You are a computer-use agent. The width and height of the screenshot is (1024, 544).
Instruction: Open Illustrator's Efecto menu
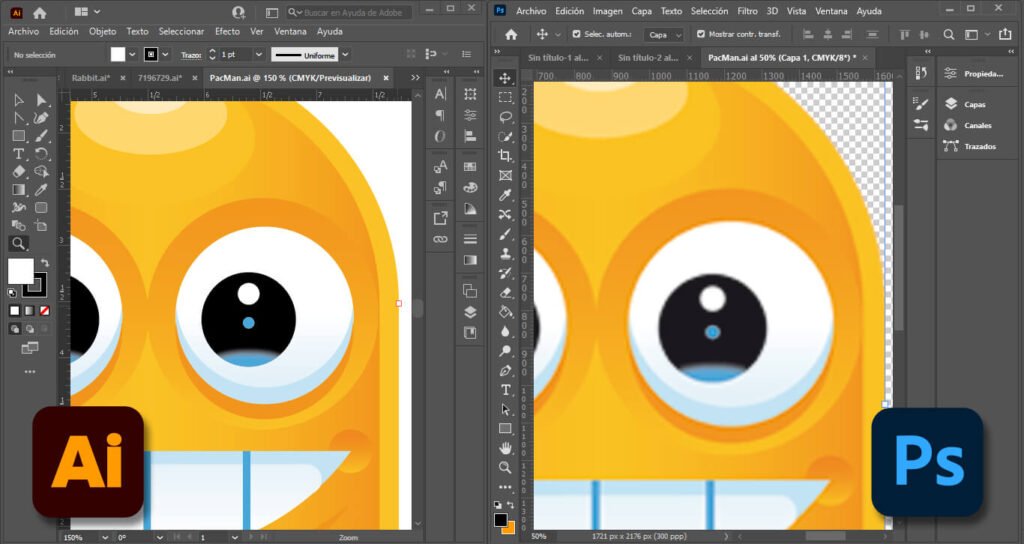click(x=227, y=31)
